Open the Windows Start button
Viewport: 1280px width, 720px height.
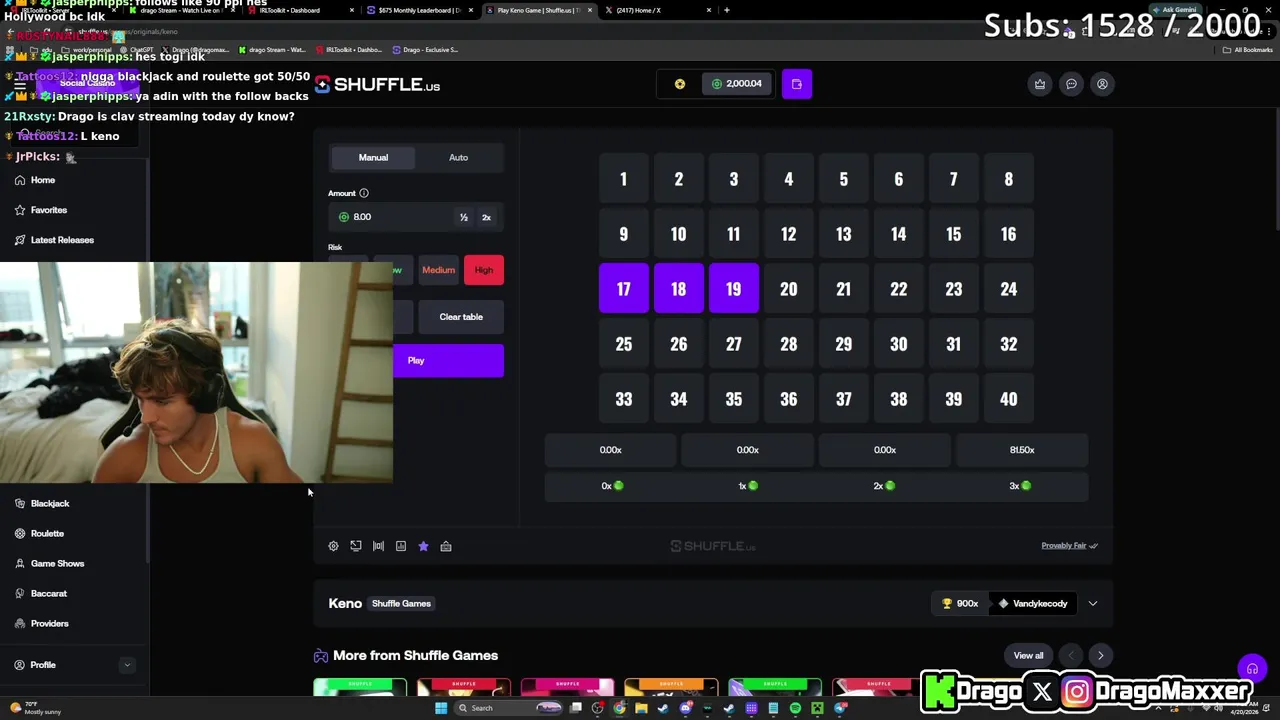440,708
